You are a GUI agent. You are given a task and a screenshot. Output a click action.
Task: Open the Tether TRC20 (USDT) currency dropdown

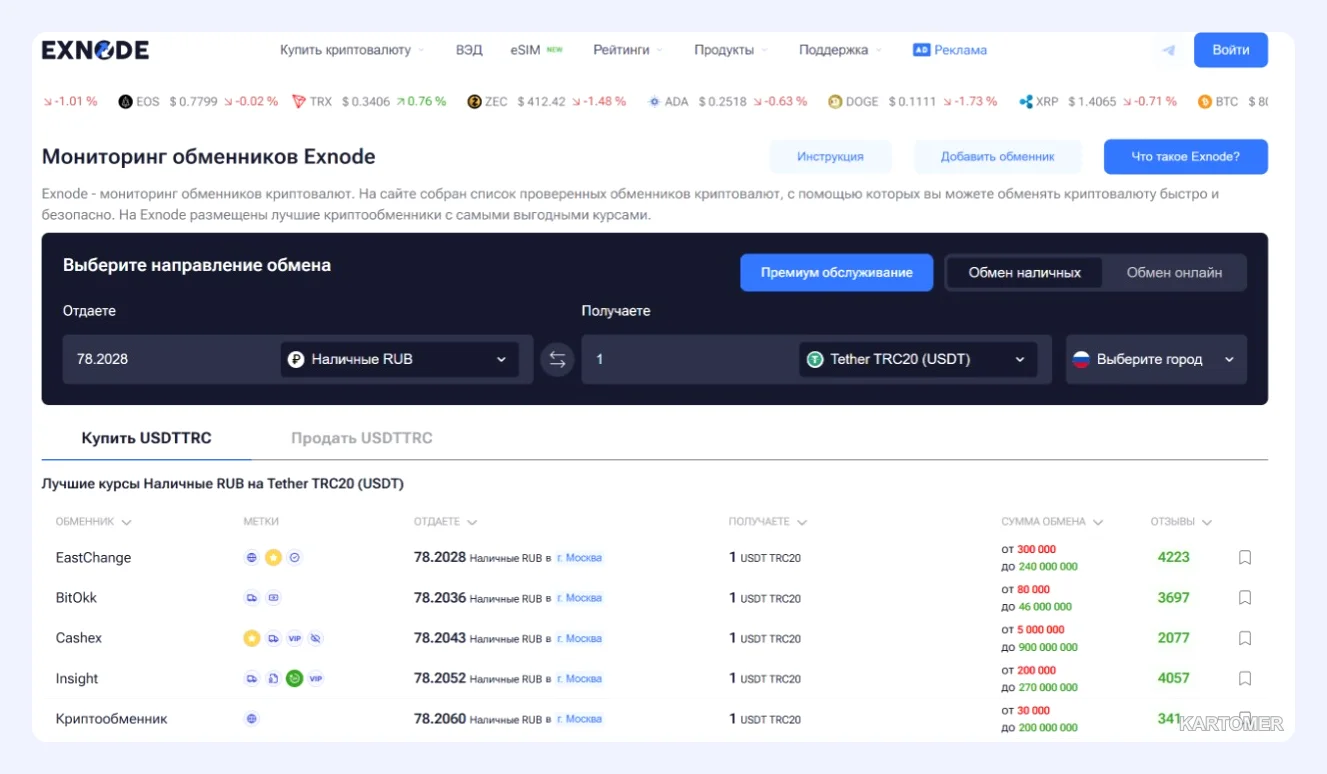(x=917, y=359)
